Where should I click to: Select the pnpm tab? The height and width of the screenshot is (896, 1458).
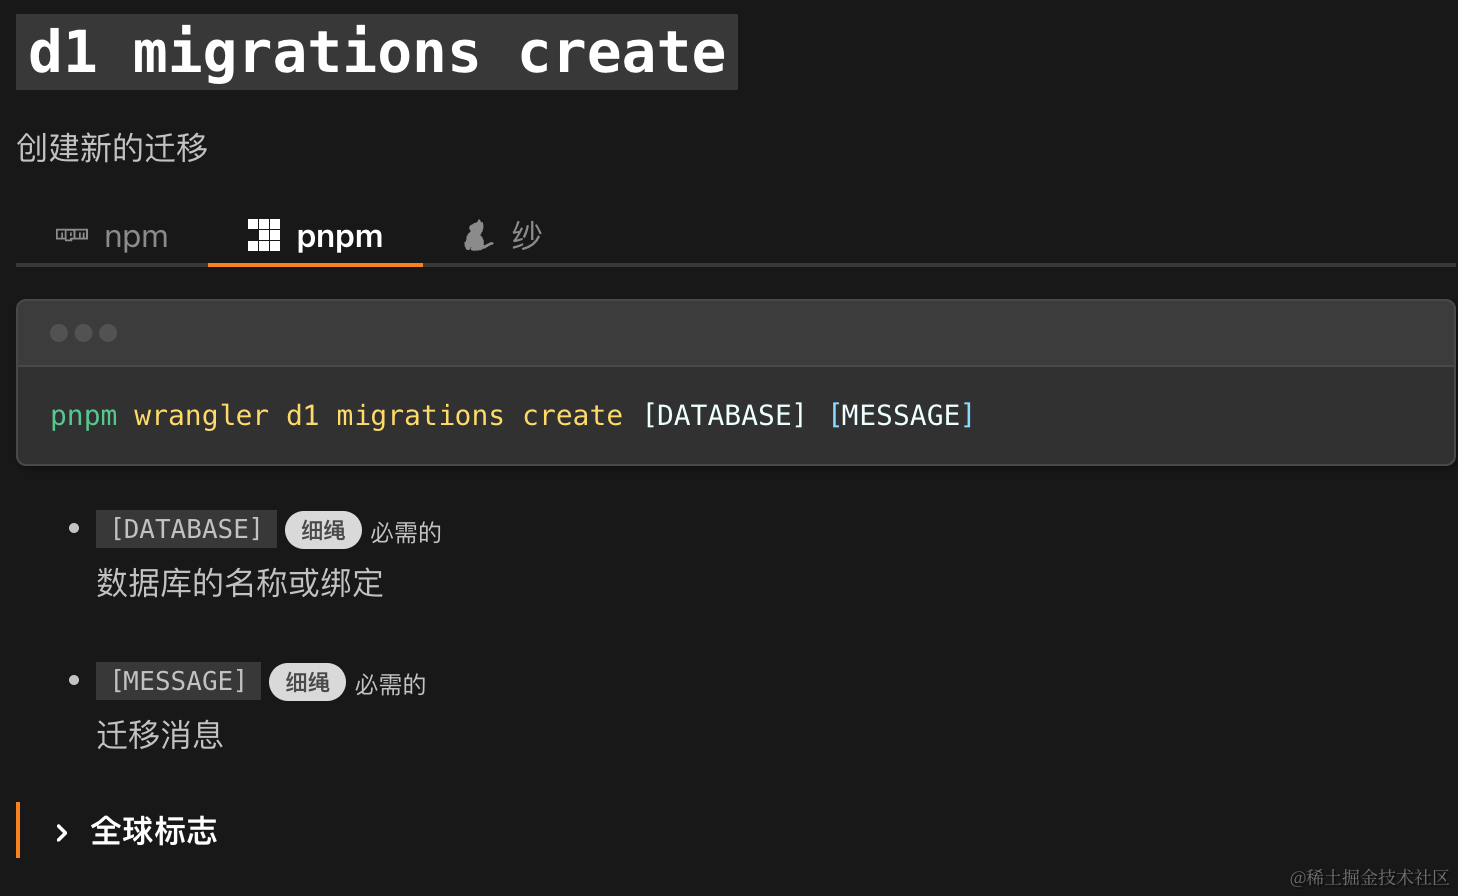pyautogui.click(x=315, y=236)
